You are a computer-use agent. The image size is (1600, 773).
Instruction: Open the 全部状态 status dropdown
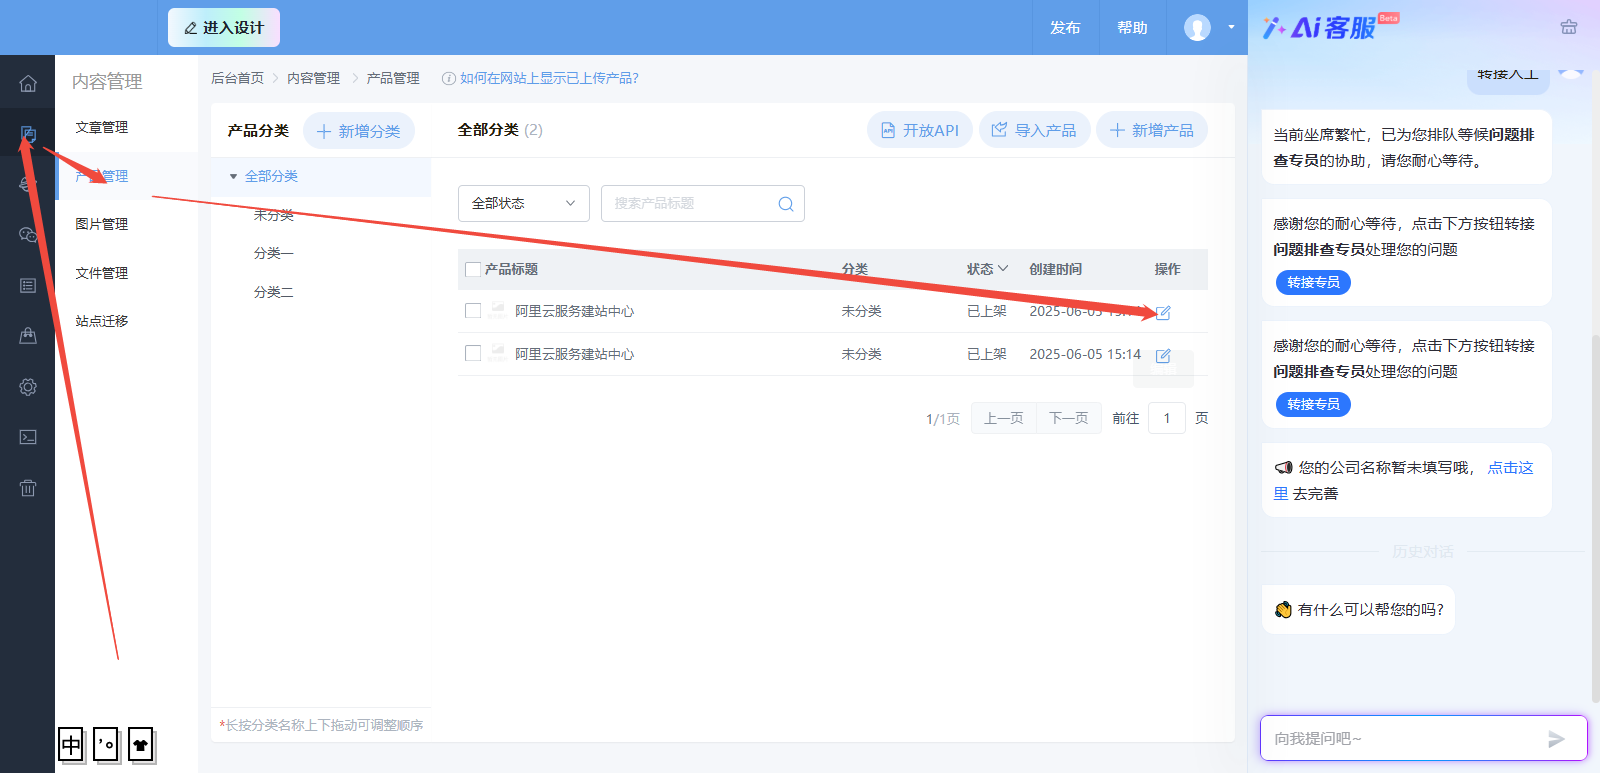pos(523,203)
